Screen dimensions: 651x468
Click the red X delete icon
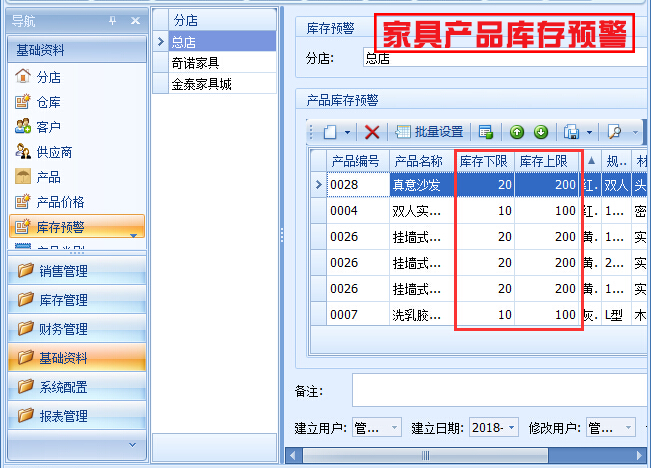(372, 132)
